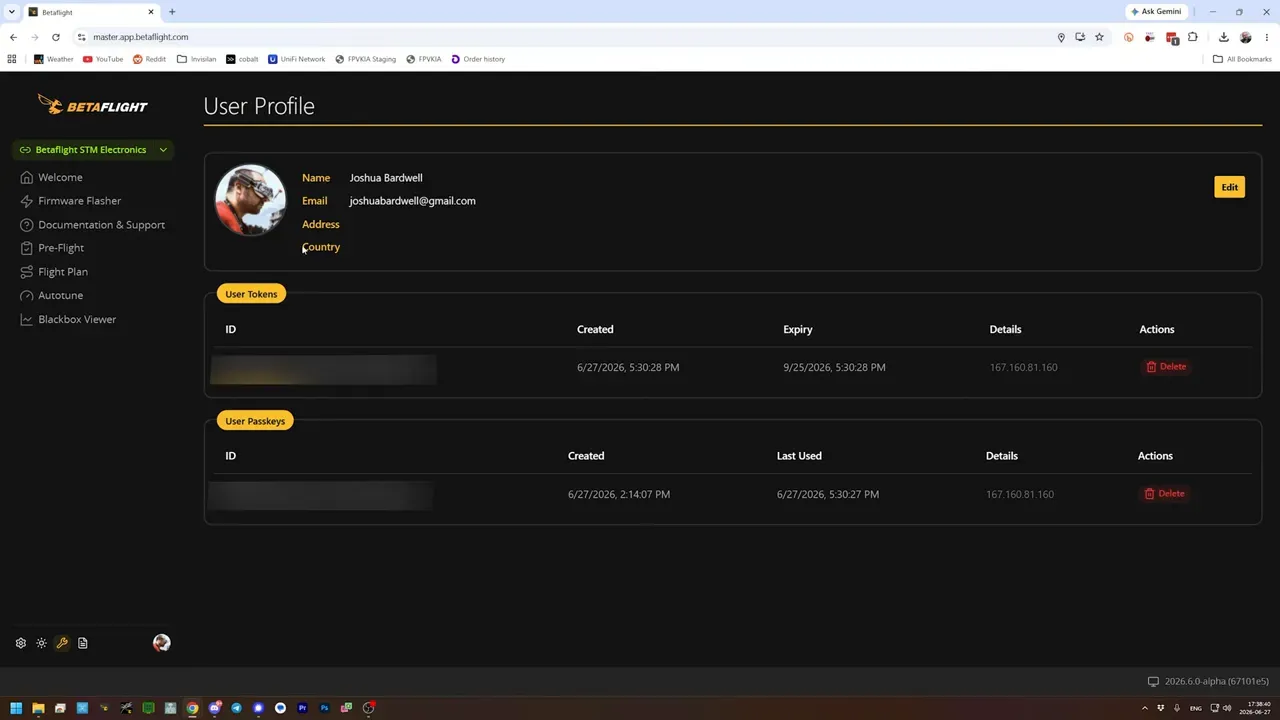Click token details IP 167.160.81.160 in User Tokens
The image size is (1280, 720).
[1023, 367]
